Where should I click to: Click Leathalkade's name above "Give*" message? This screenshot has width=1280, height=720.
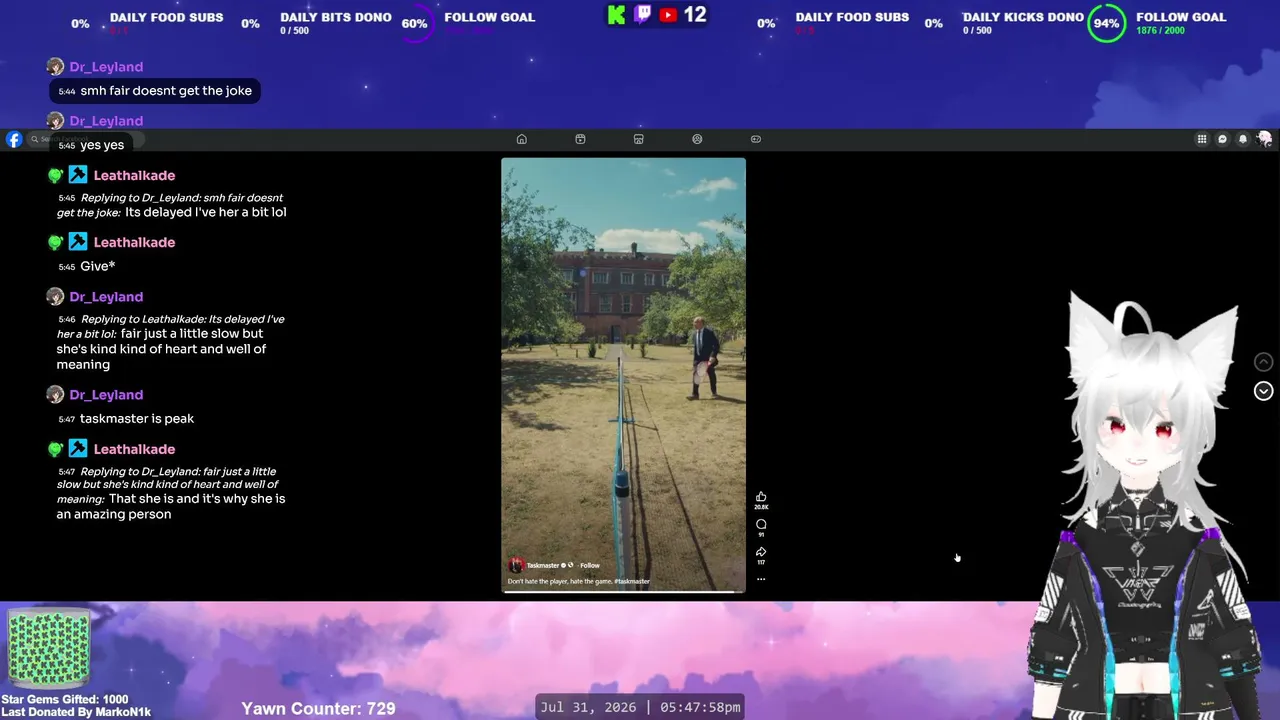pyautogui.click(x=134, y=243)
